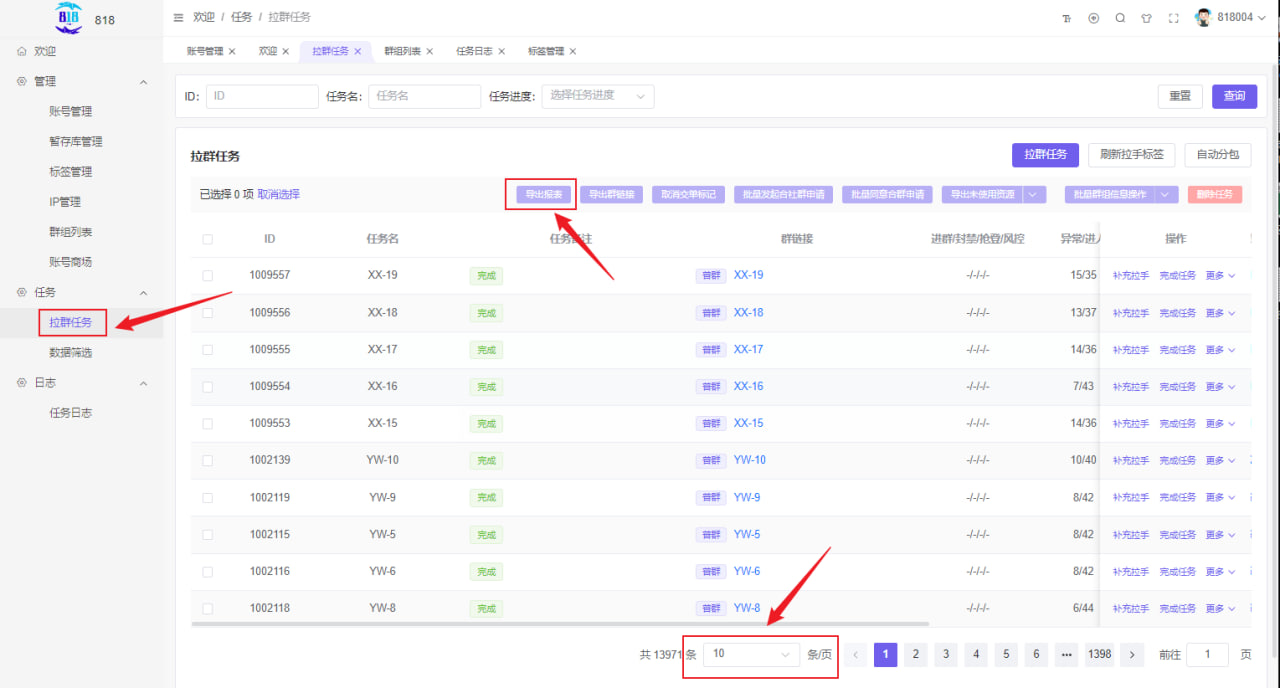
Task: Click the previous page arrow in pagination
Action: [855, 654]
